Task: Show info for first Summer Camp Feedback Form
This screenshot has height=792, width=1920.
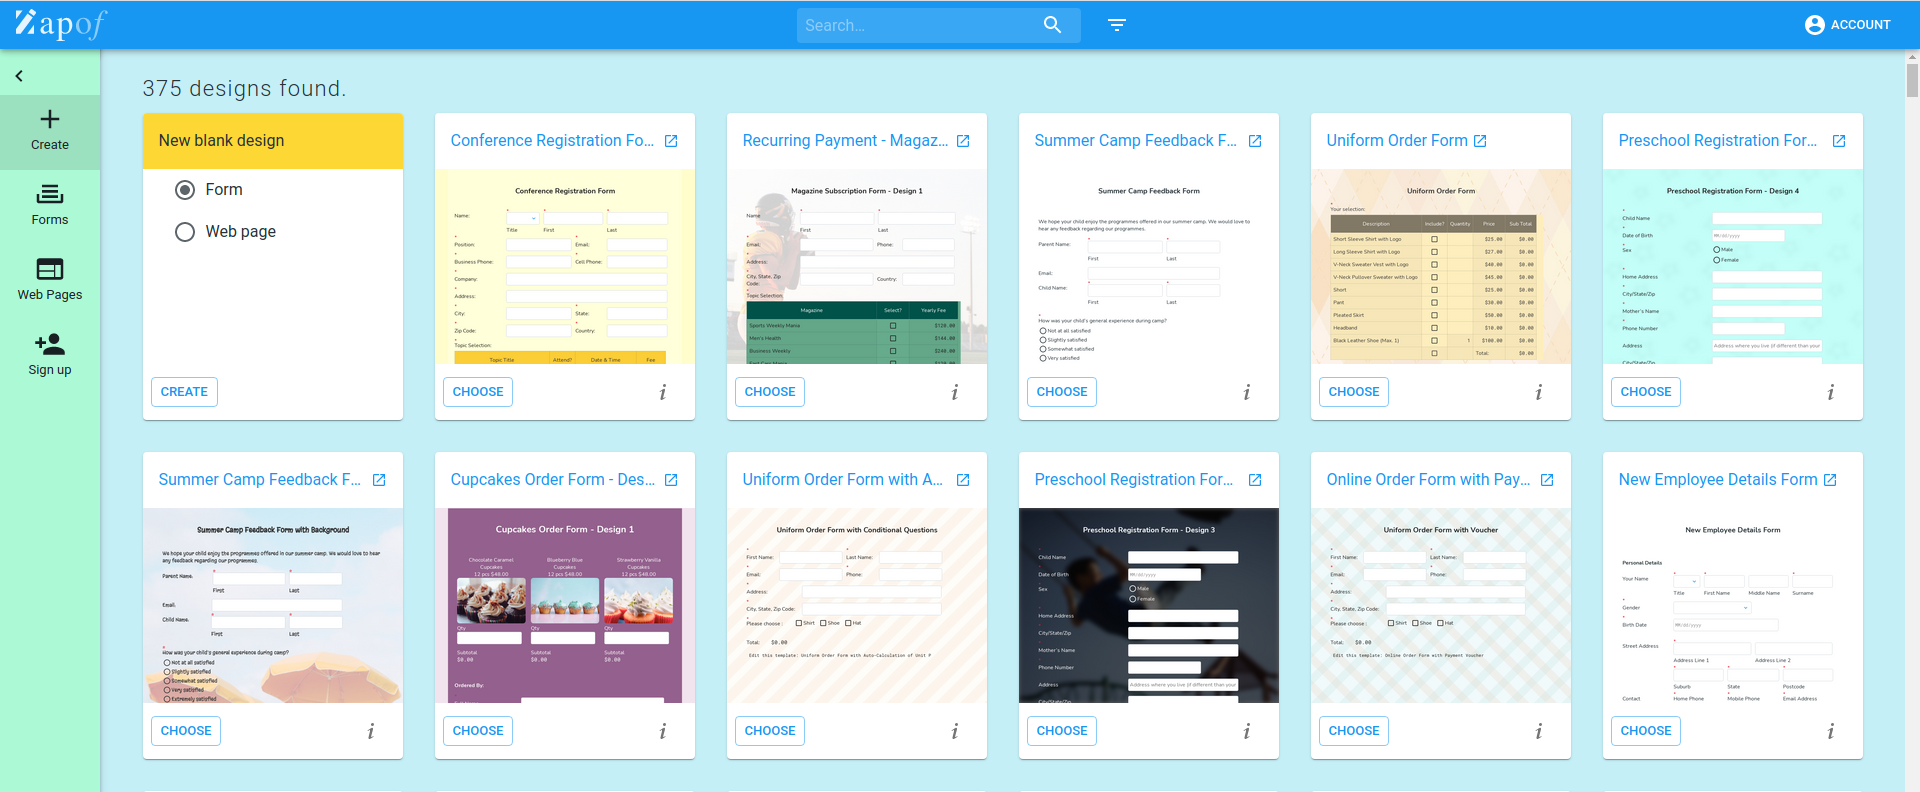Action: point(1247,392)
